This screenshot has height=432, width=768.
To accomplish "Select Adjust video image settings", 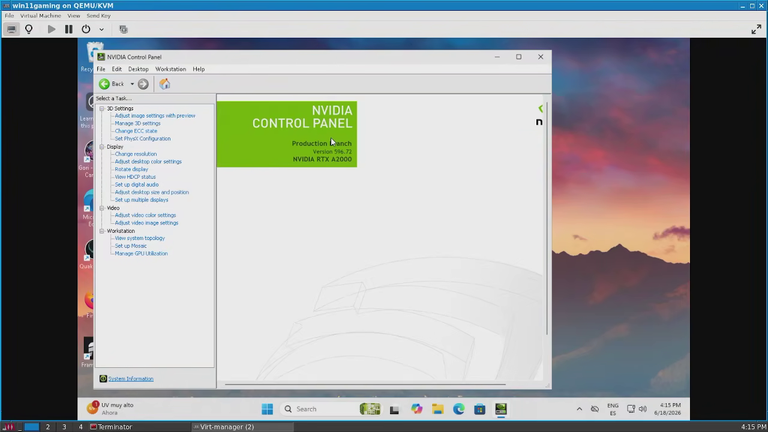I will 146,223.
